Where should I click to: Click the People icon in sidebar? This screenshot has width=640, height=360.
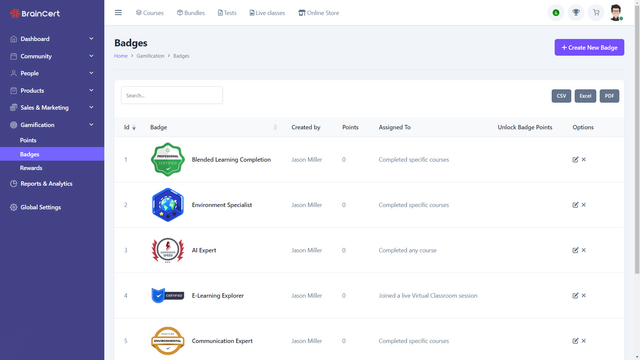13,73
